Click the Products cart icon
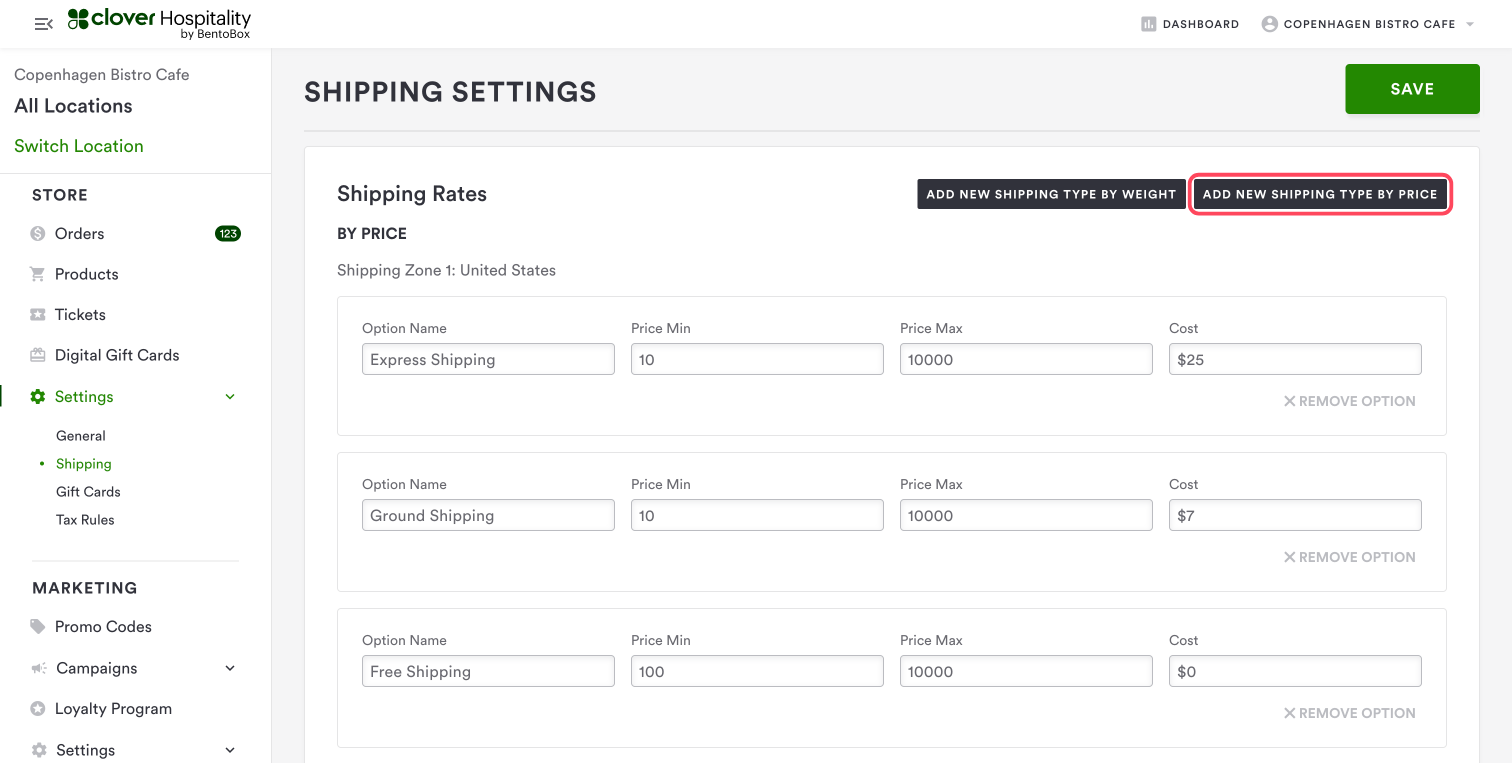 [38, 274]
